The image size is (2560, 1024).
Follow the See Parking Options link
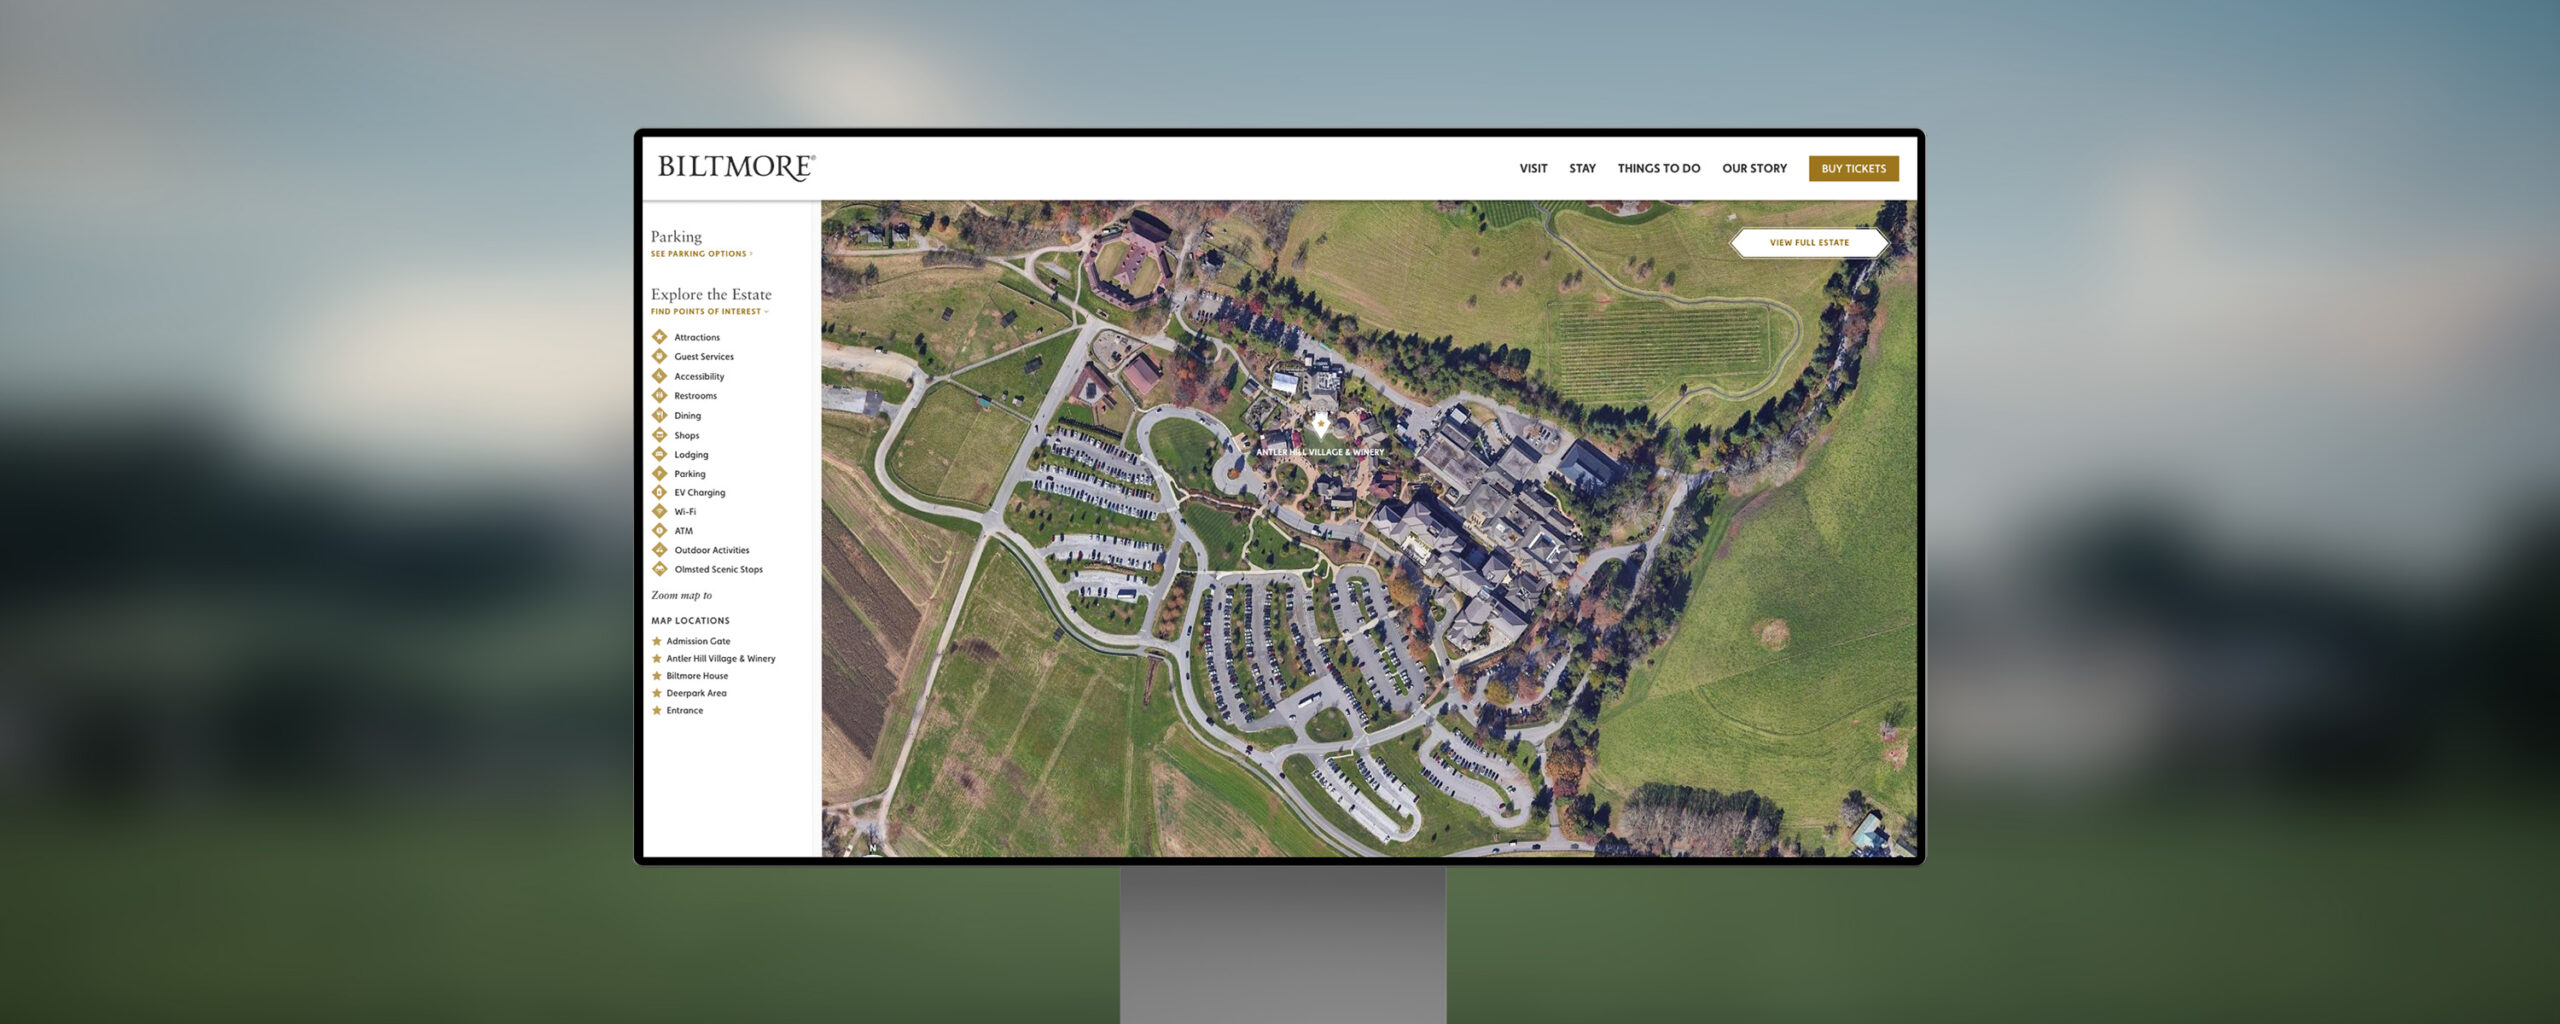[x=700, y=253]
